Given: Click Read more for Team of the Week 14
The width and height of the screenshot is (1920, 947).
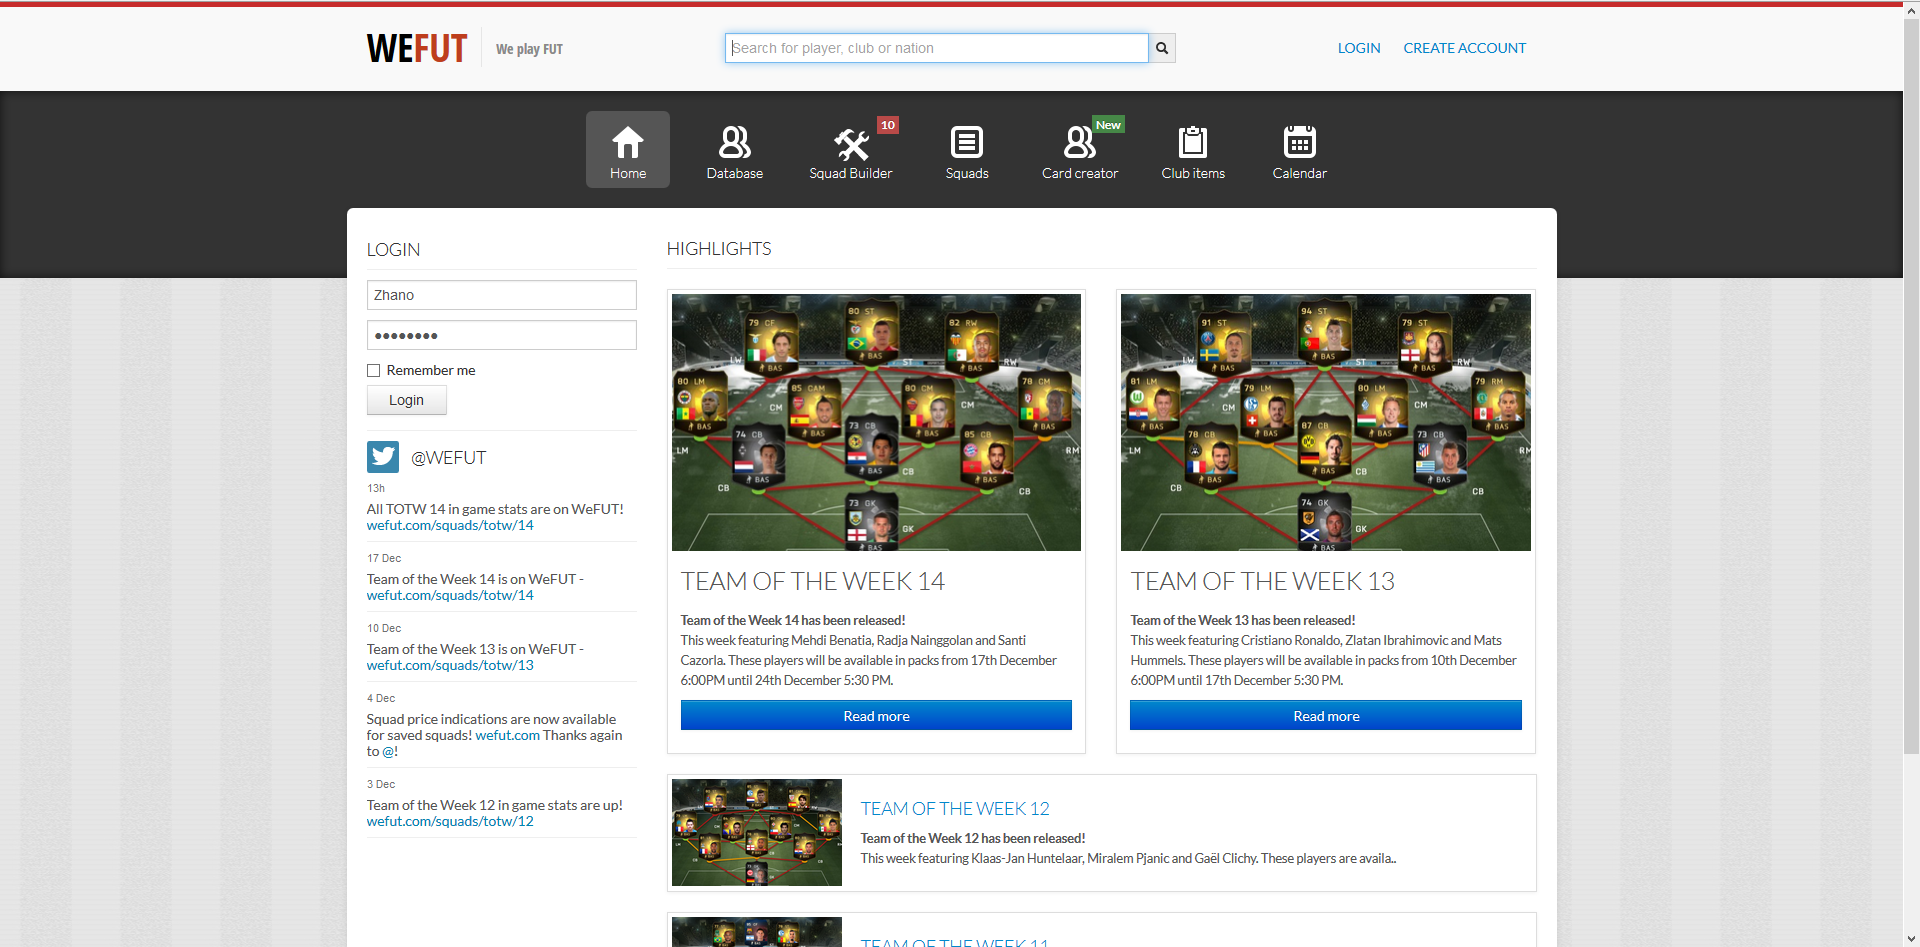Looking at the screenshot, I should (x=876, y=716).
